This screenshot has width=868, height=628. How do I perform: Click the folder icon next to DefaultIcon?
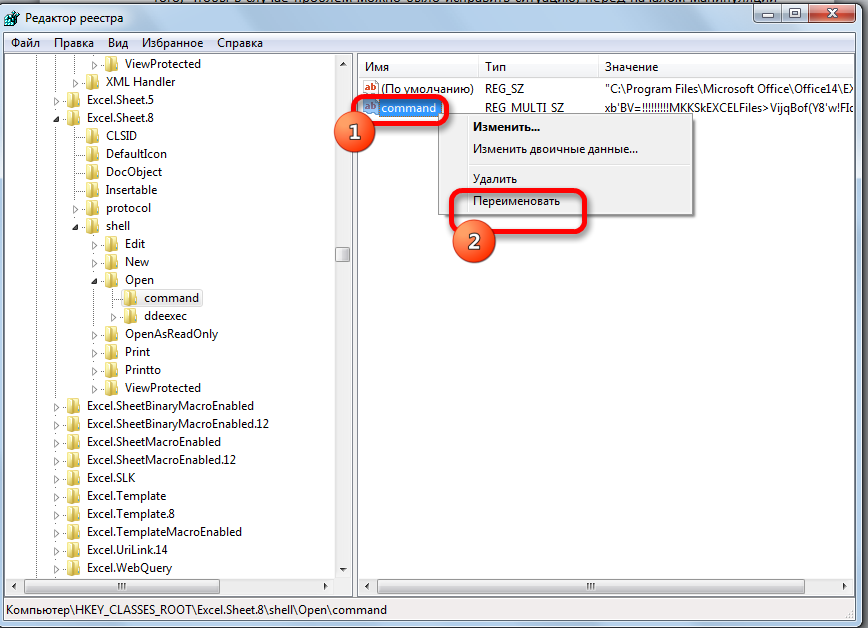coord(92,154)
